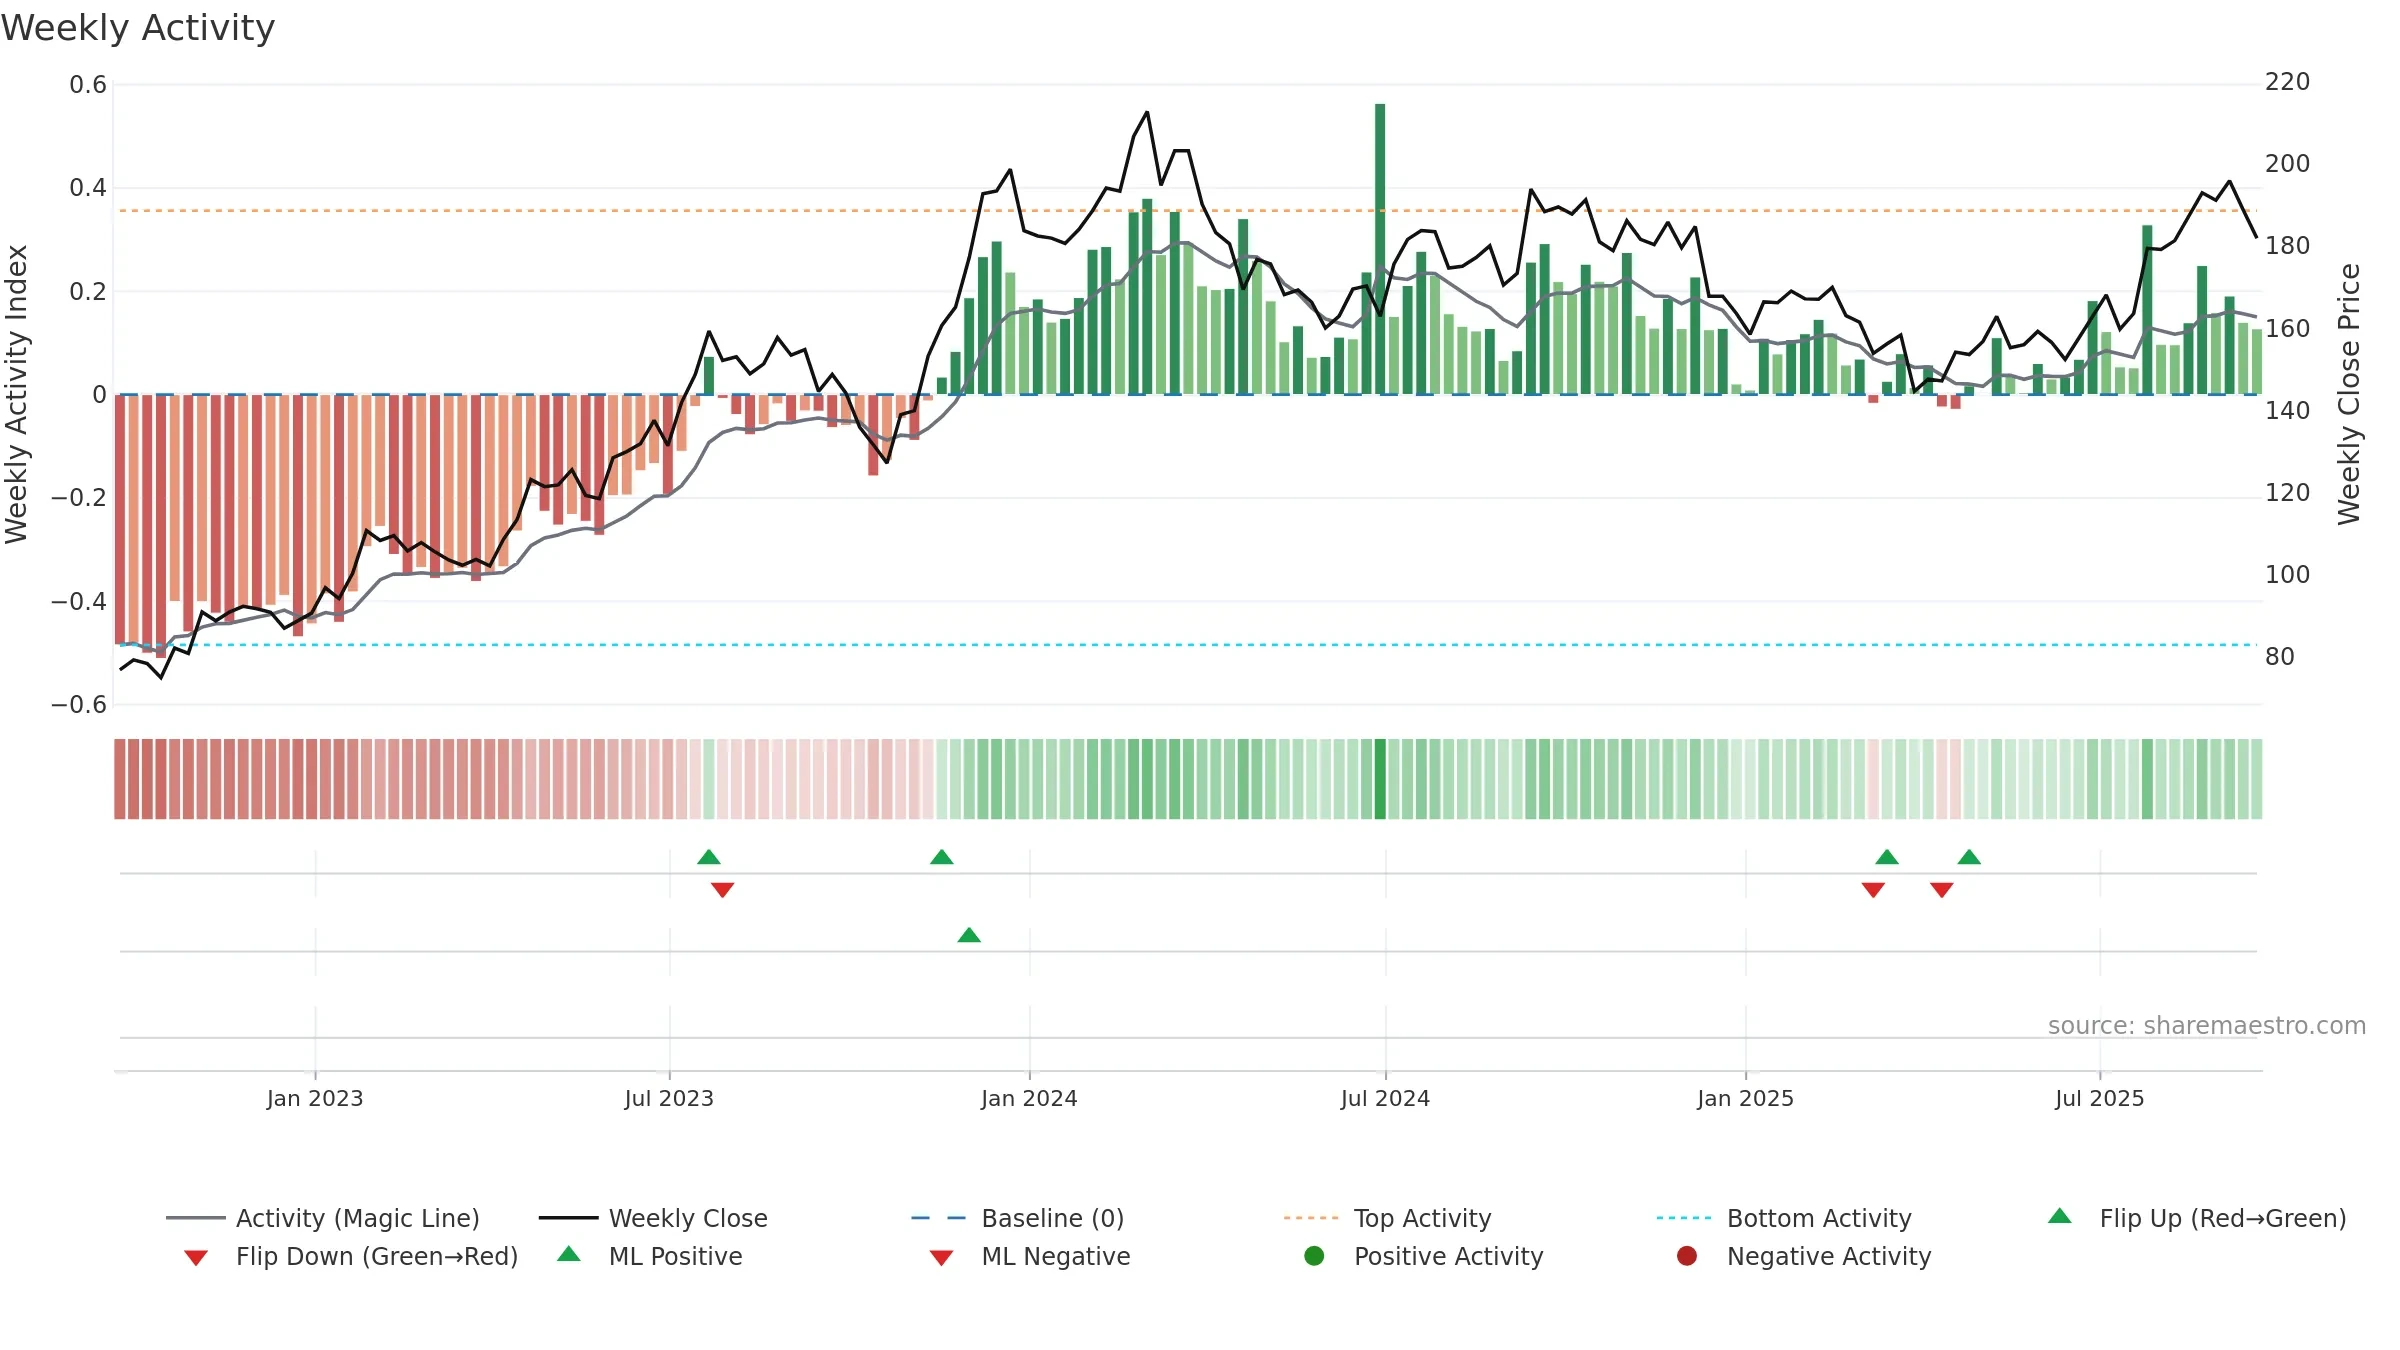Click the ML Positive triangle marker near Dec 2023
The width and height of the screenshot is (2400, 1350).
tap(969, 935)
